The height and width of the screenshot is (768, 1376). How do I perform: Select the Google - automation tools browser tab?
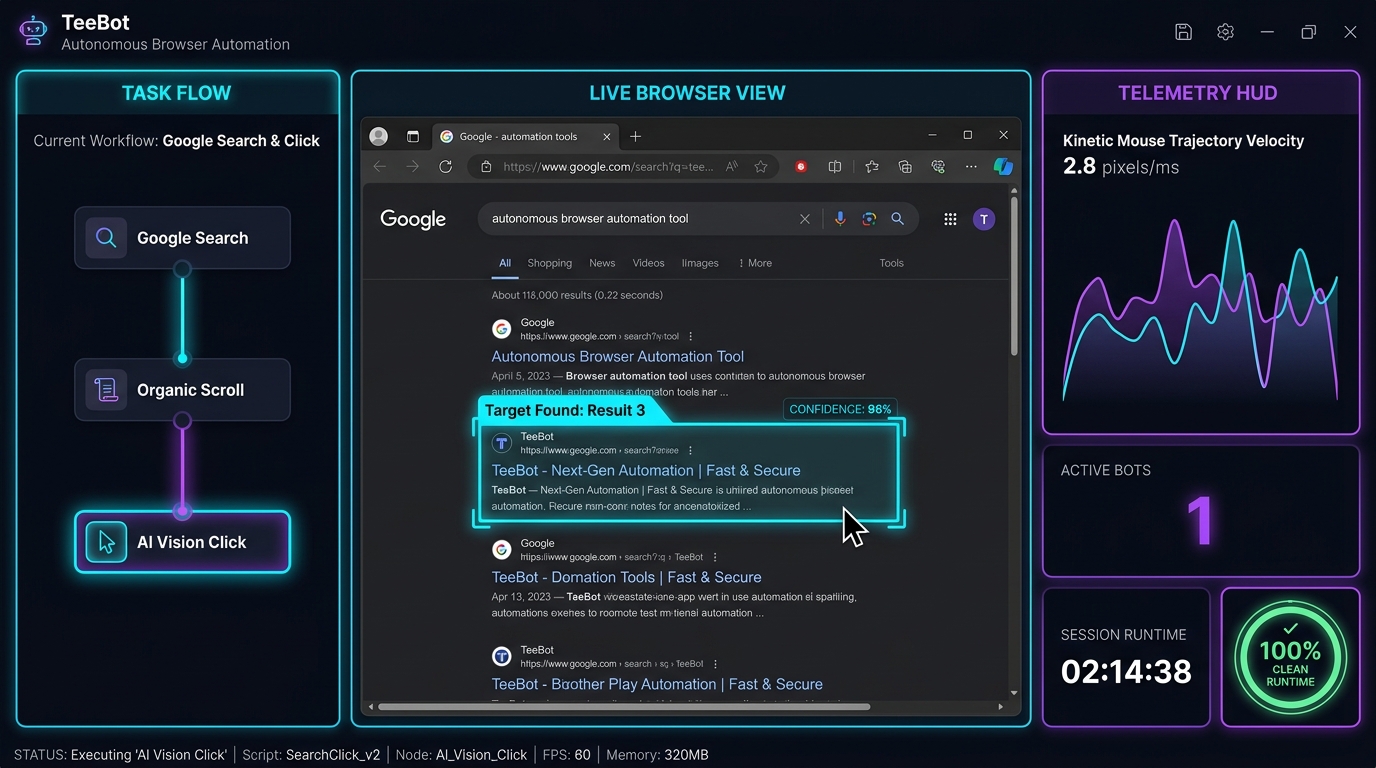tap(526, 136)
